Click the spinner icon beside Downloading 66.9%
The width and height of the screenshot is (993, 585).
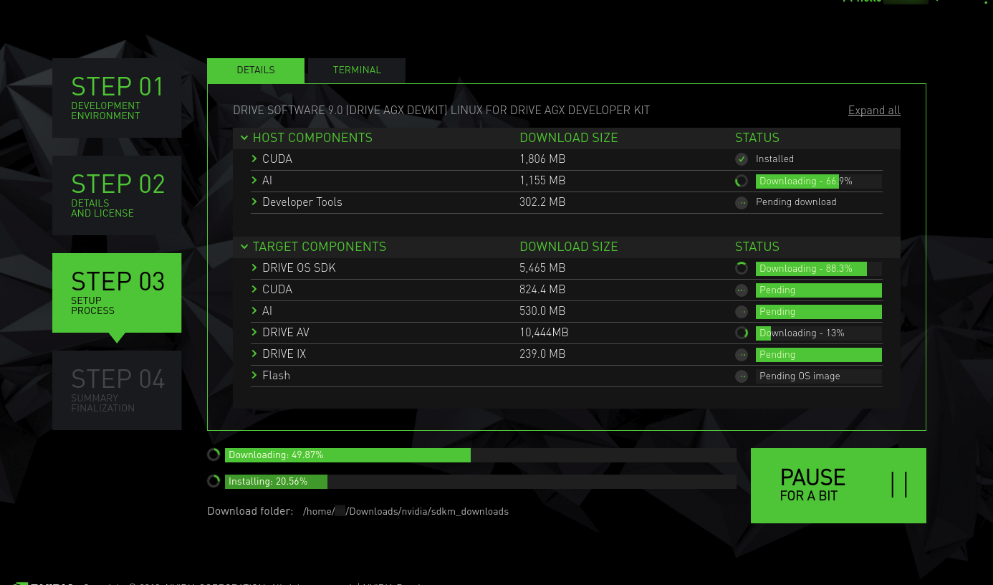coord(742,181)
